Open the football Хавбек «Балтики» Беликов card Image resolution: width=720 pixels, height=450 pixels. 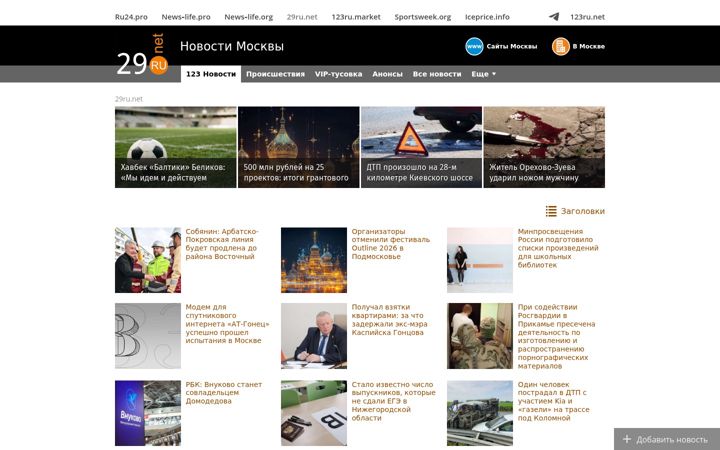coord(176,147)
